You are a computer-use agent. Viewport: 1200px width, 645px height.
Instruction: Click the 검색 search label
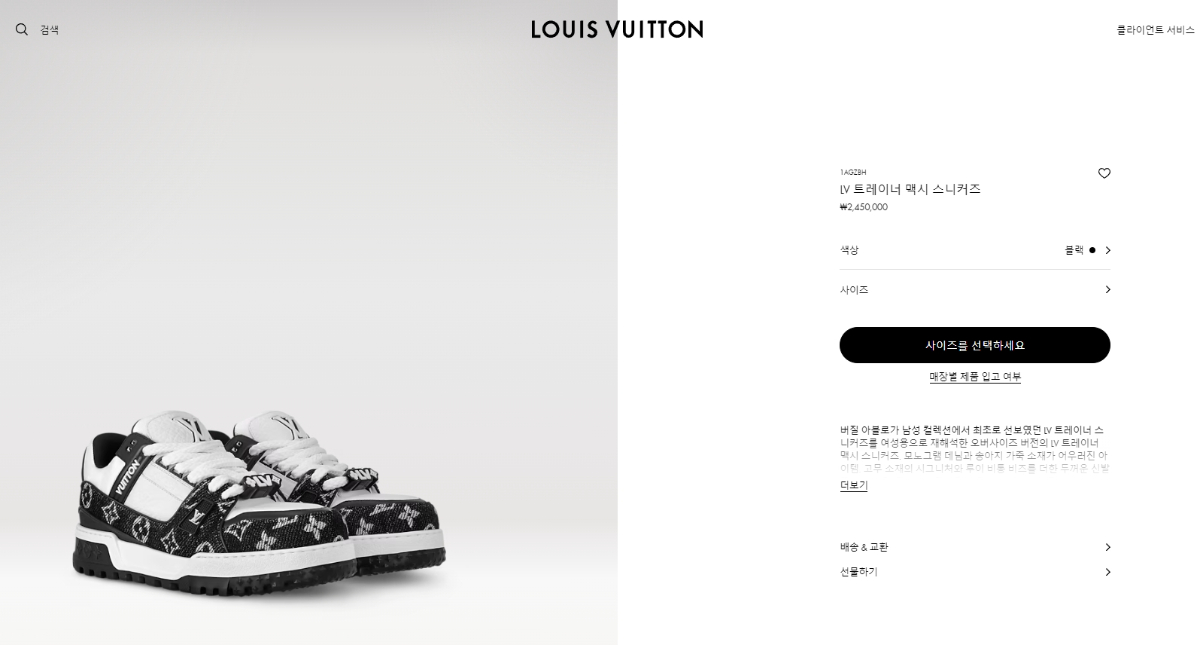(49, 30)
